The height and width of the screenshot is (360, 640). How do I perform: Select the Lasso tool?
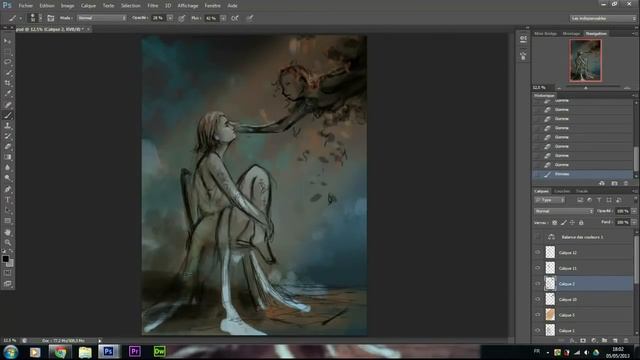(7, 62)
